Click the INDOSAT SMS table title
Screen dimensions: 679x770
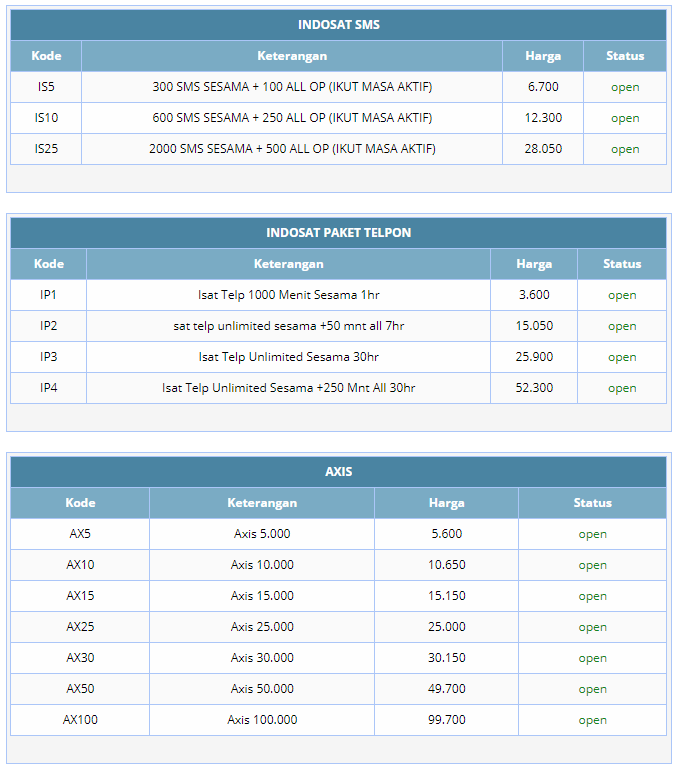[x=338, y=25]
